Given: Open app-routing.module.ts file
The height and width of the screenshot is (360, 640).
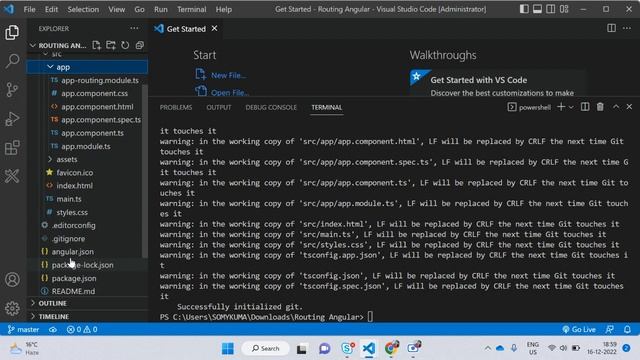Looking at the screenshot, I should (100, 80).
